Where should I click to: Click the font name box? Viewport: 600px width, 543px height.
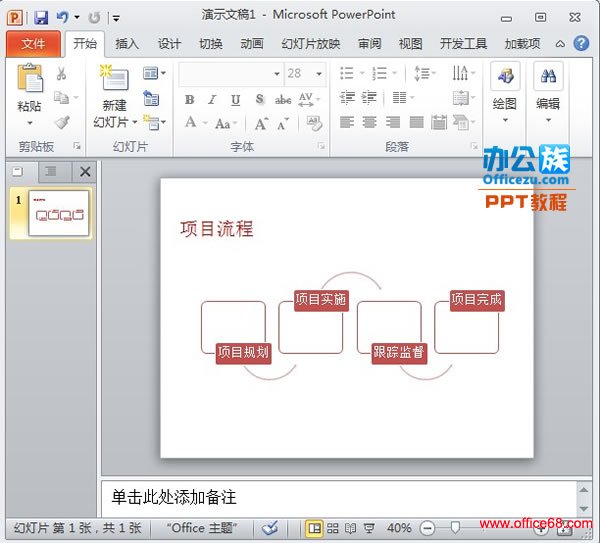pos(231,73)
